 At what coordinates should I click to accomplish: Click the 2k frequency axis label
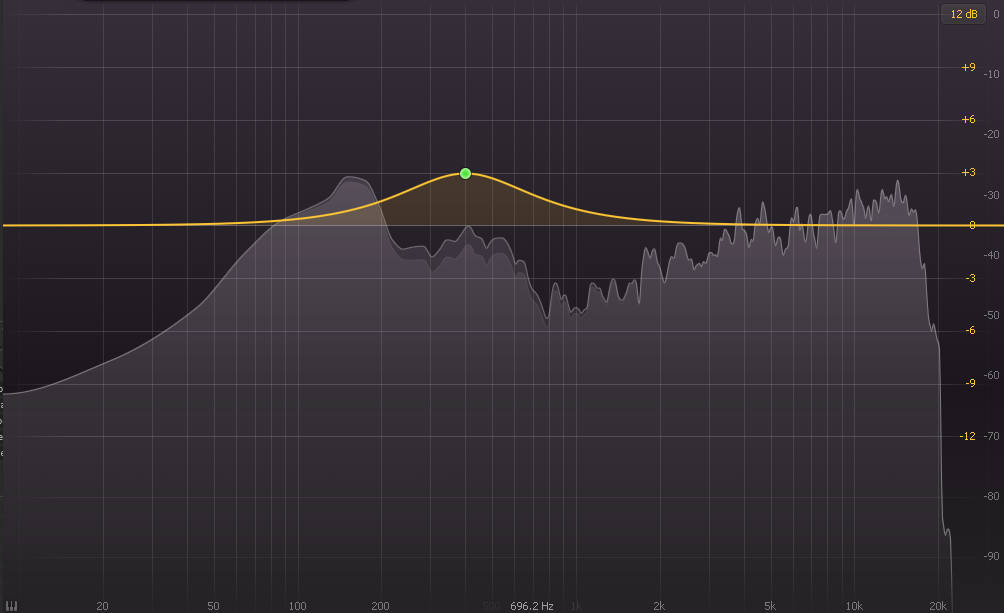coord(659,606)
